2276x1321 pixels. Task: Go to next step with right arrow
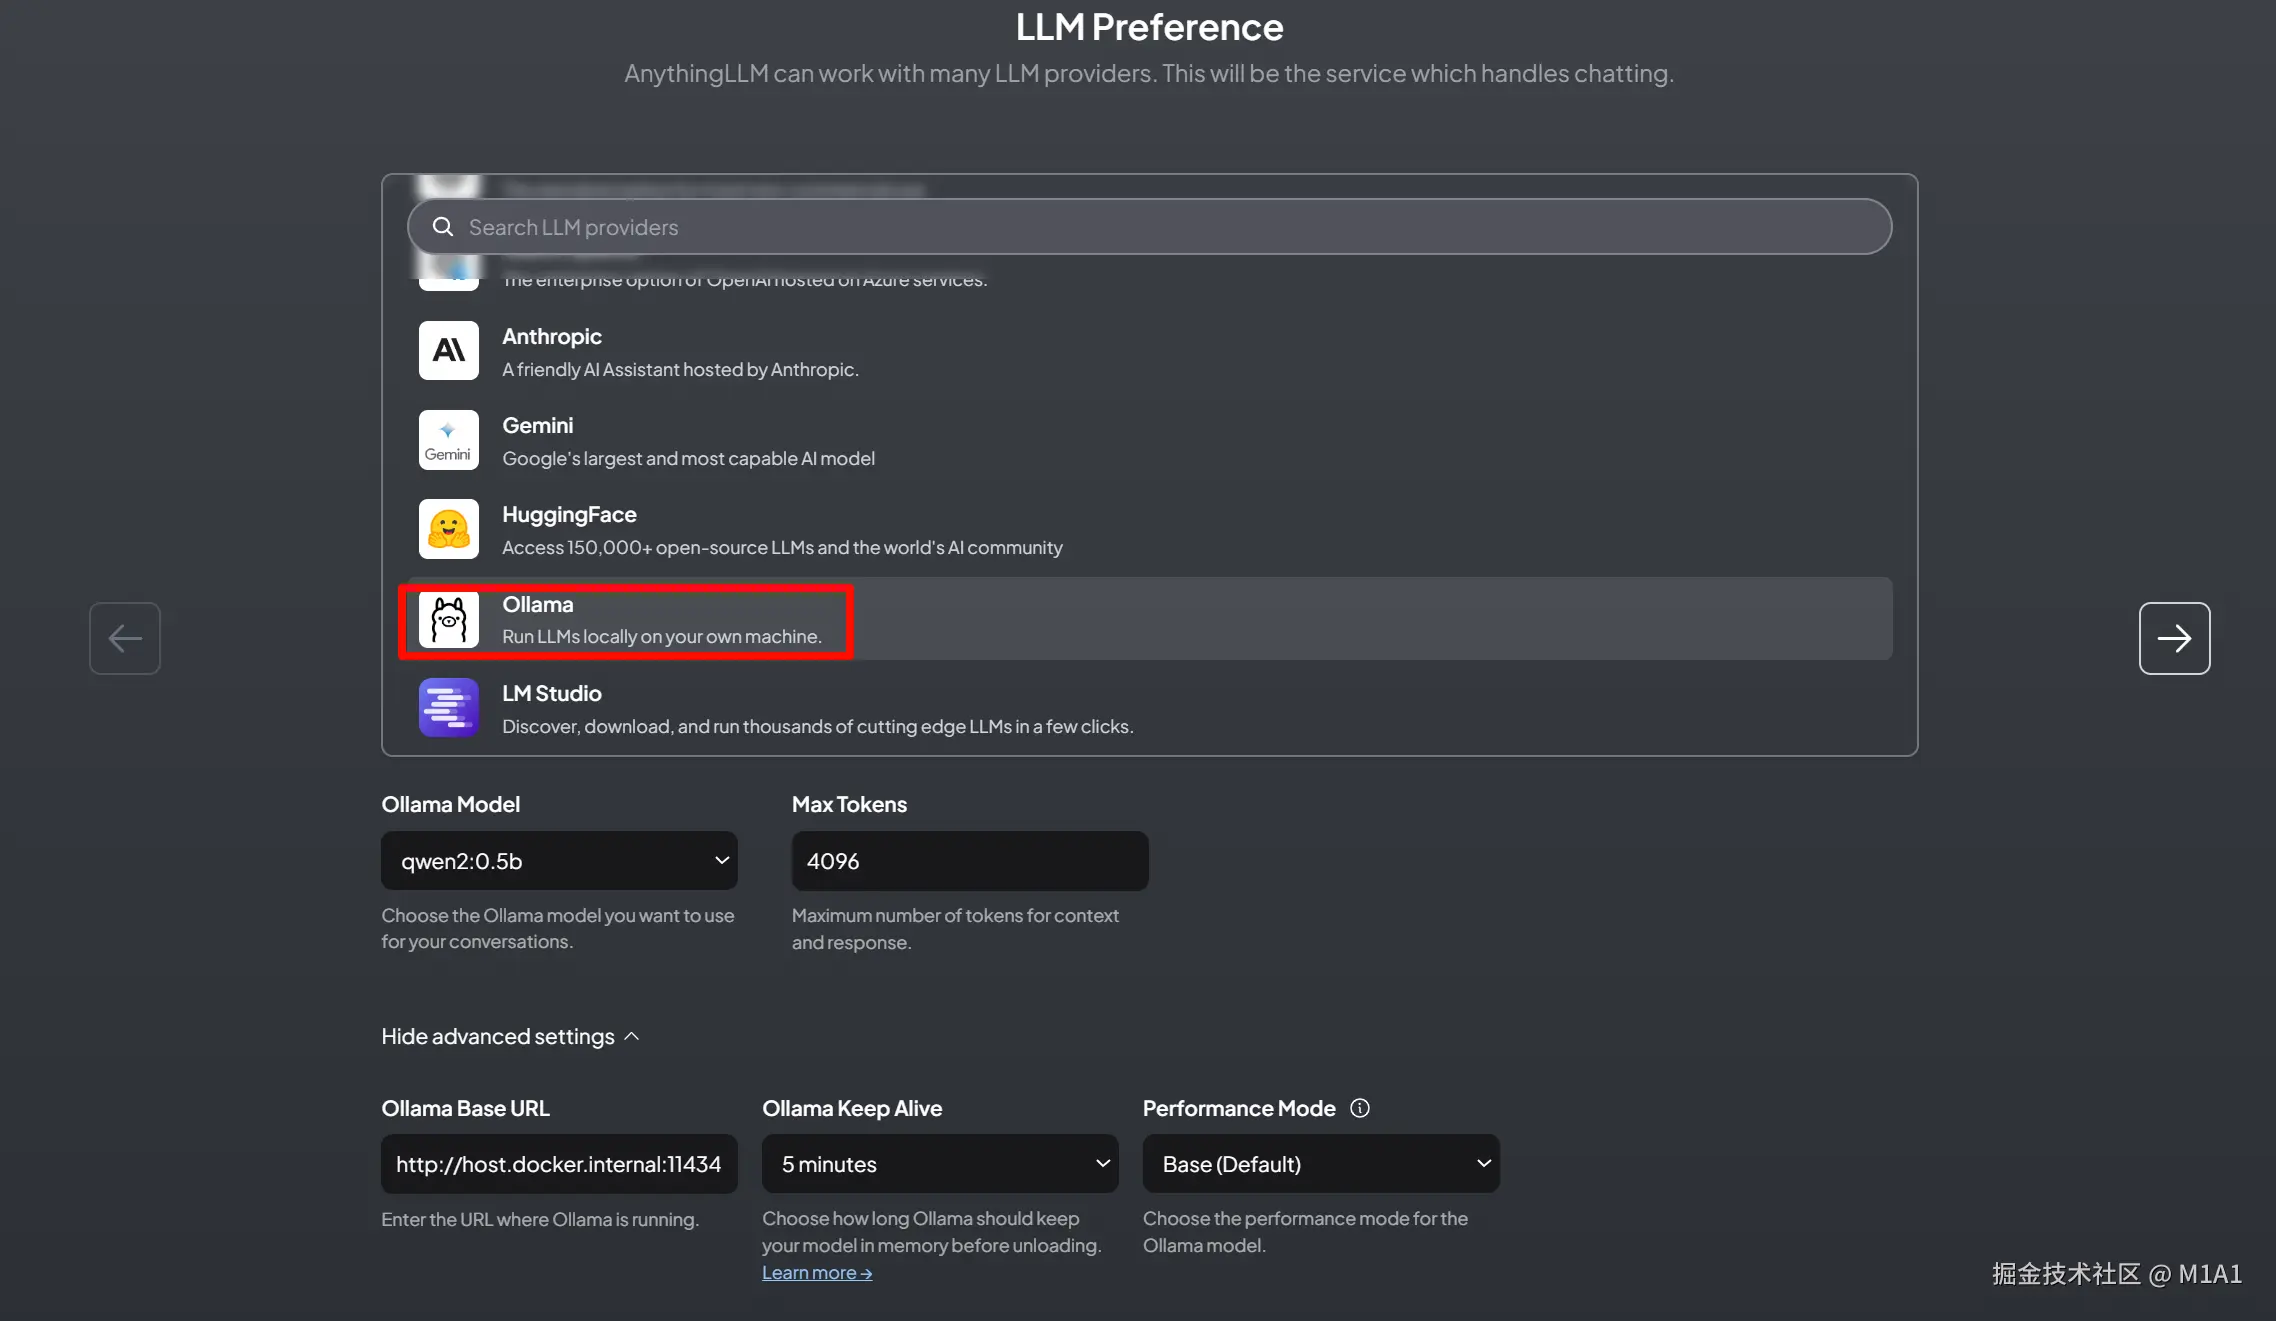click(2174, 638)
